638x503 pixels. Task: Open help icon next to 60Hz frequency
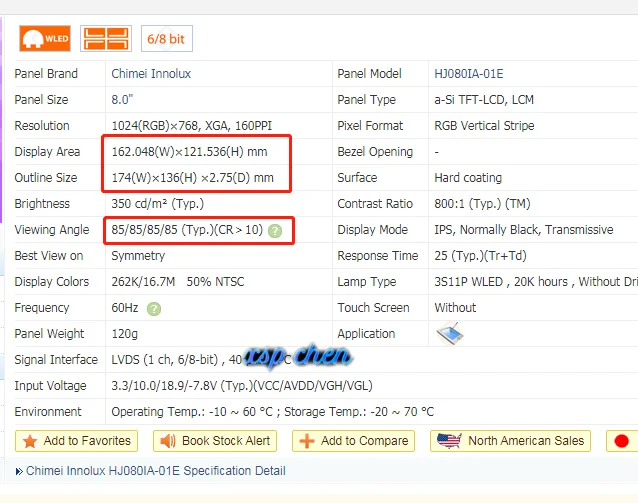tap(154, 309)
